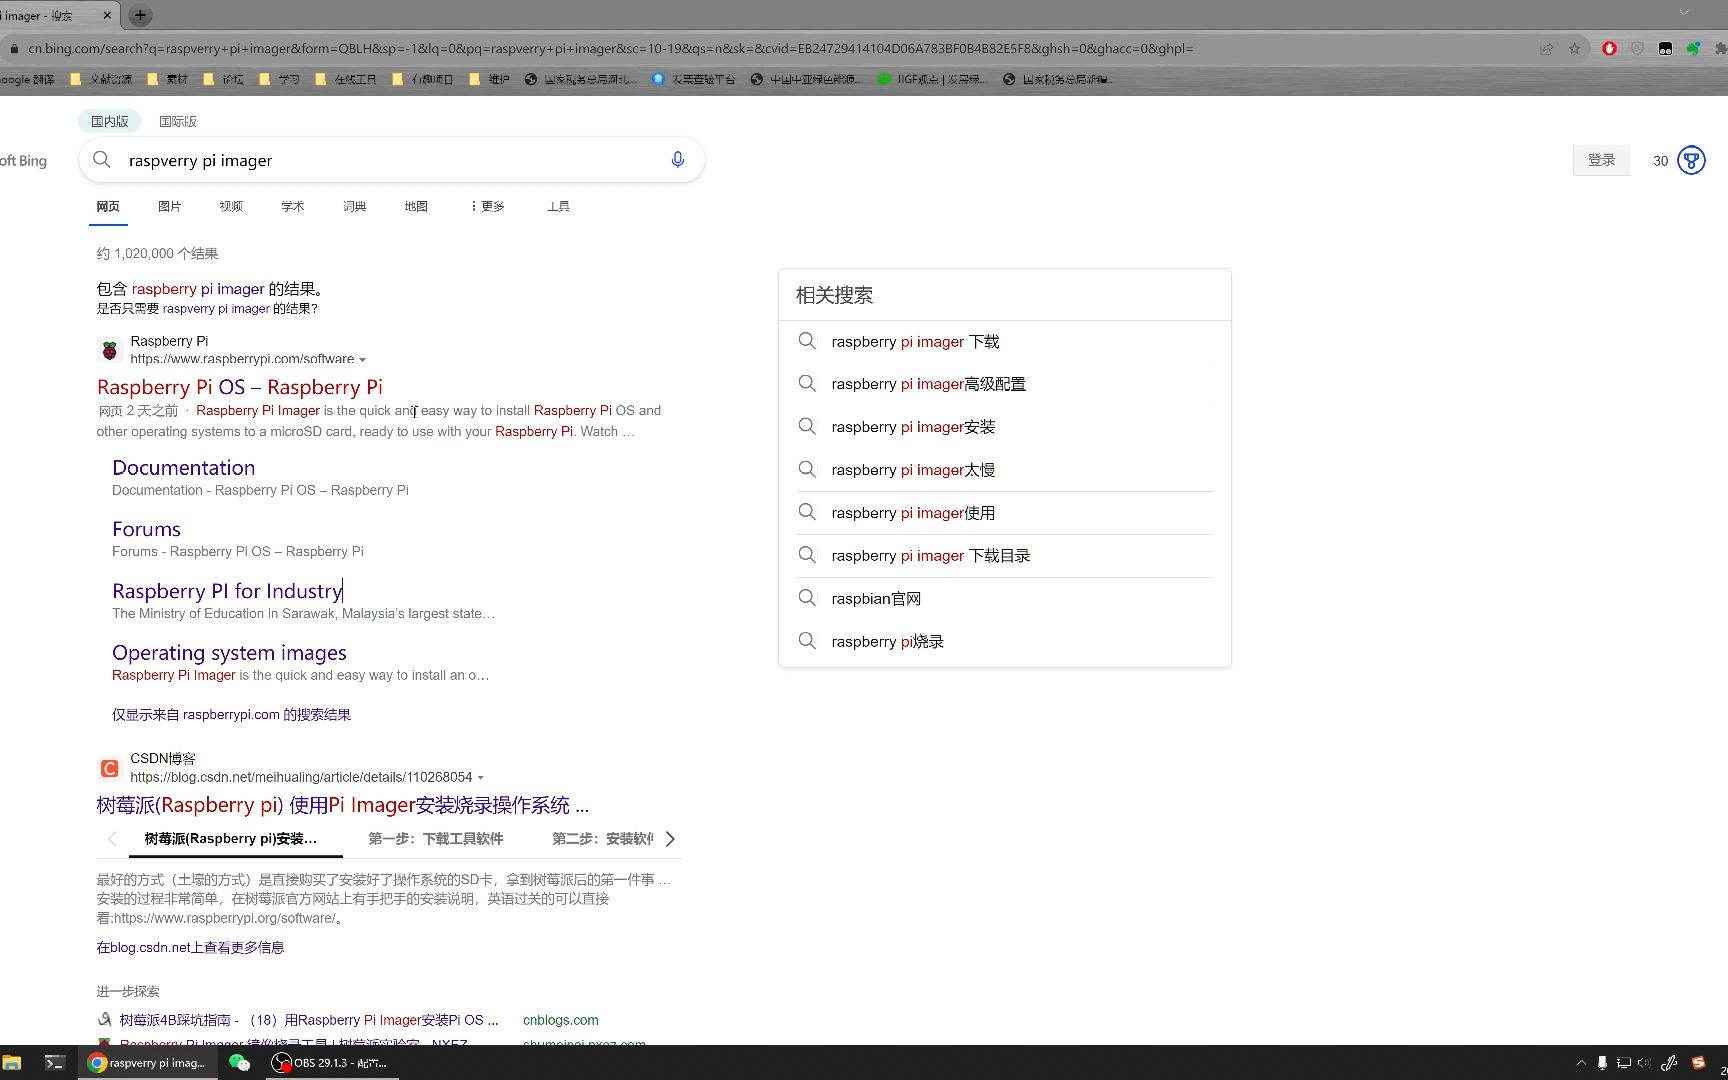Click the Raspberry Pi favicon in first result
The height and width of the screenshot is (1080, 1728).
point(110,350)
